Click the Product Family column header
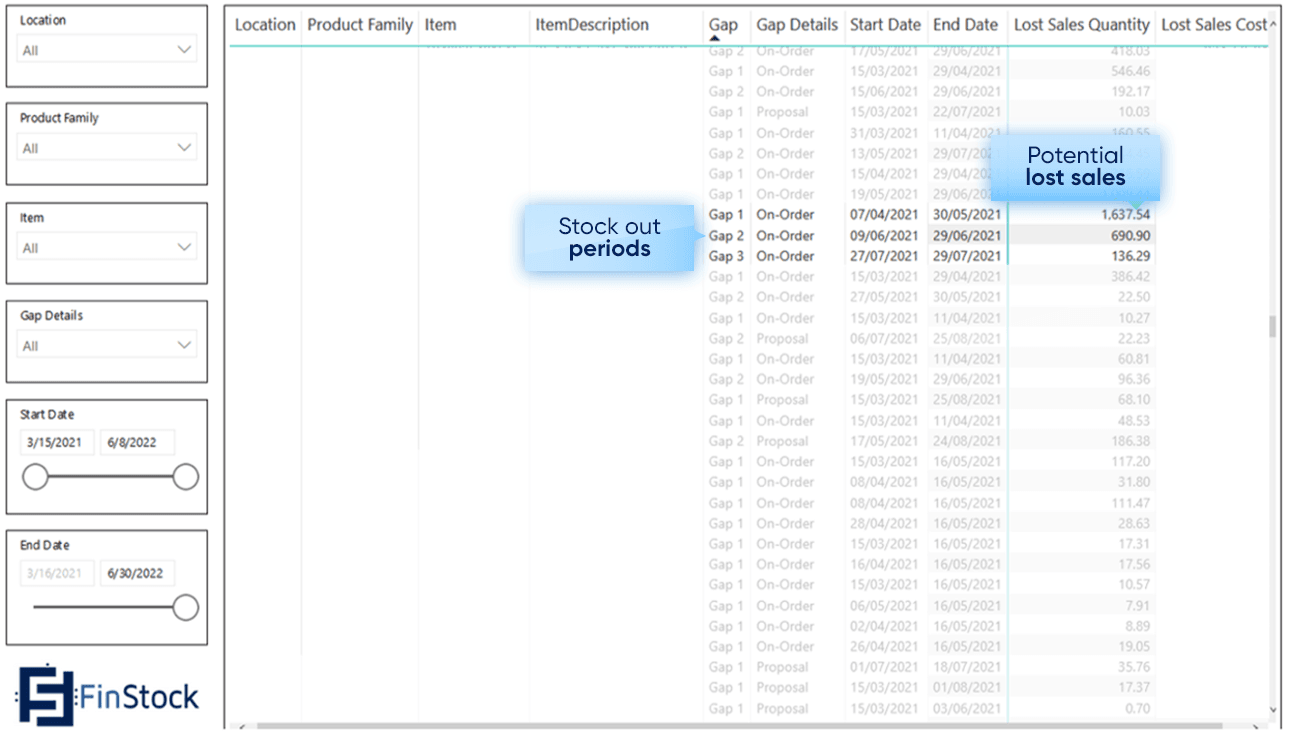 coord(360,25)
